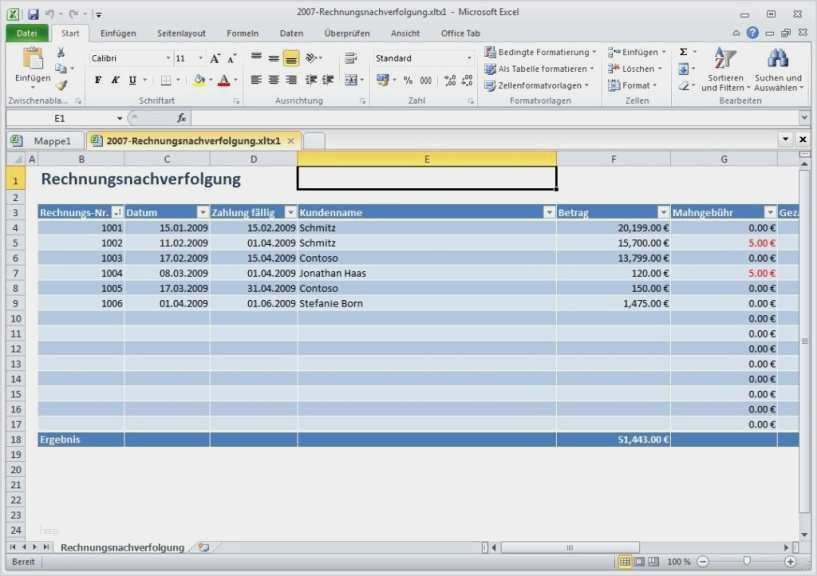This screenshot has height=576, width=817.
Task: Select the cell containing Jonathan Haas
Action: pos(427,273)
